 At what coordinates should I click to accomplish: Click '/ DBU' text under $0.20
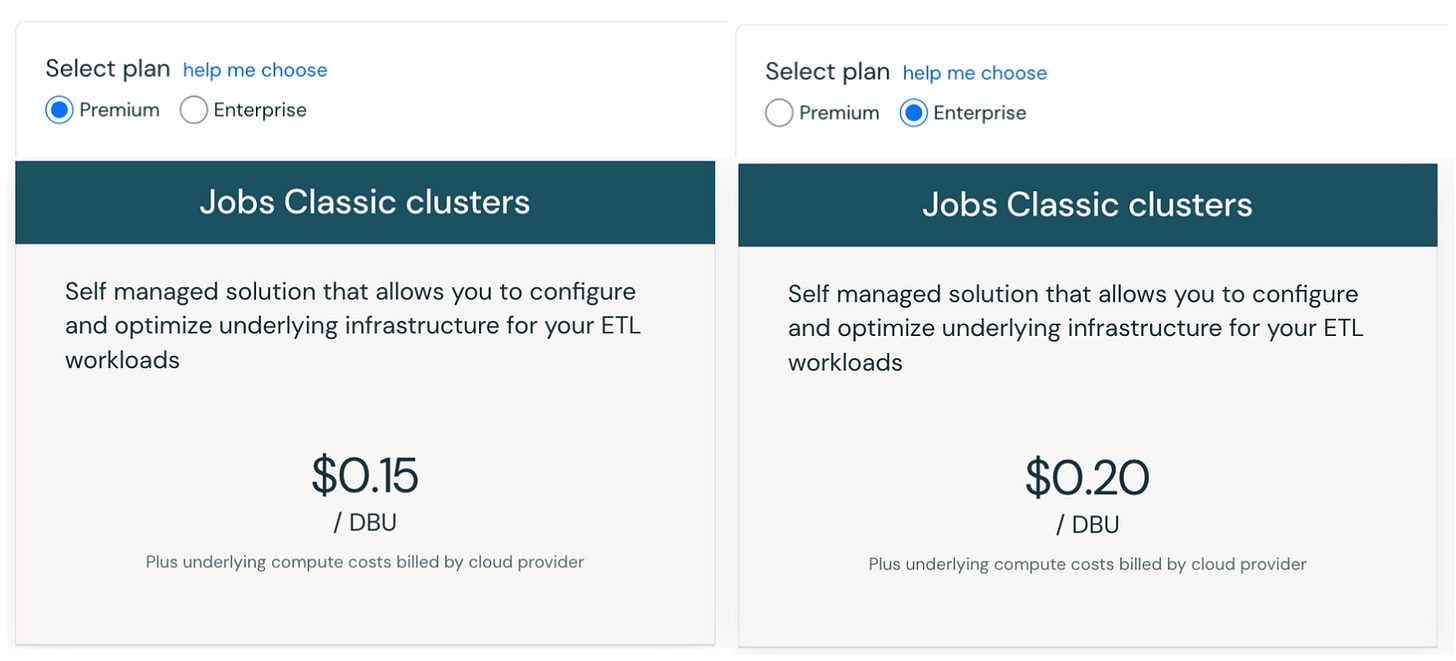(x=1087, y=525)
